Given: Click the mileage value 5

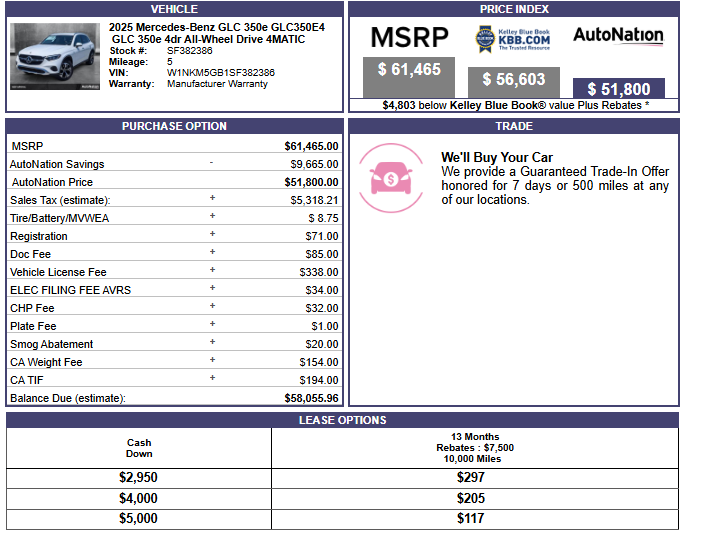Looking at the screenshot, I should coord(170,62).
